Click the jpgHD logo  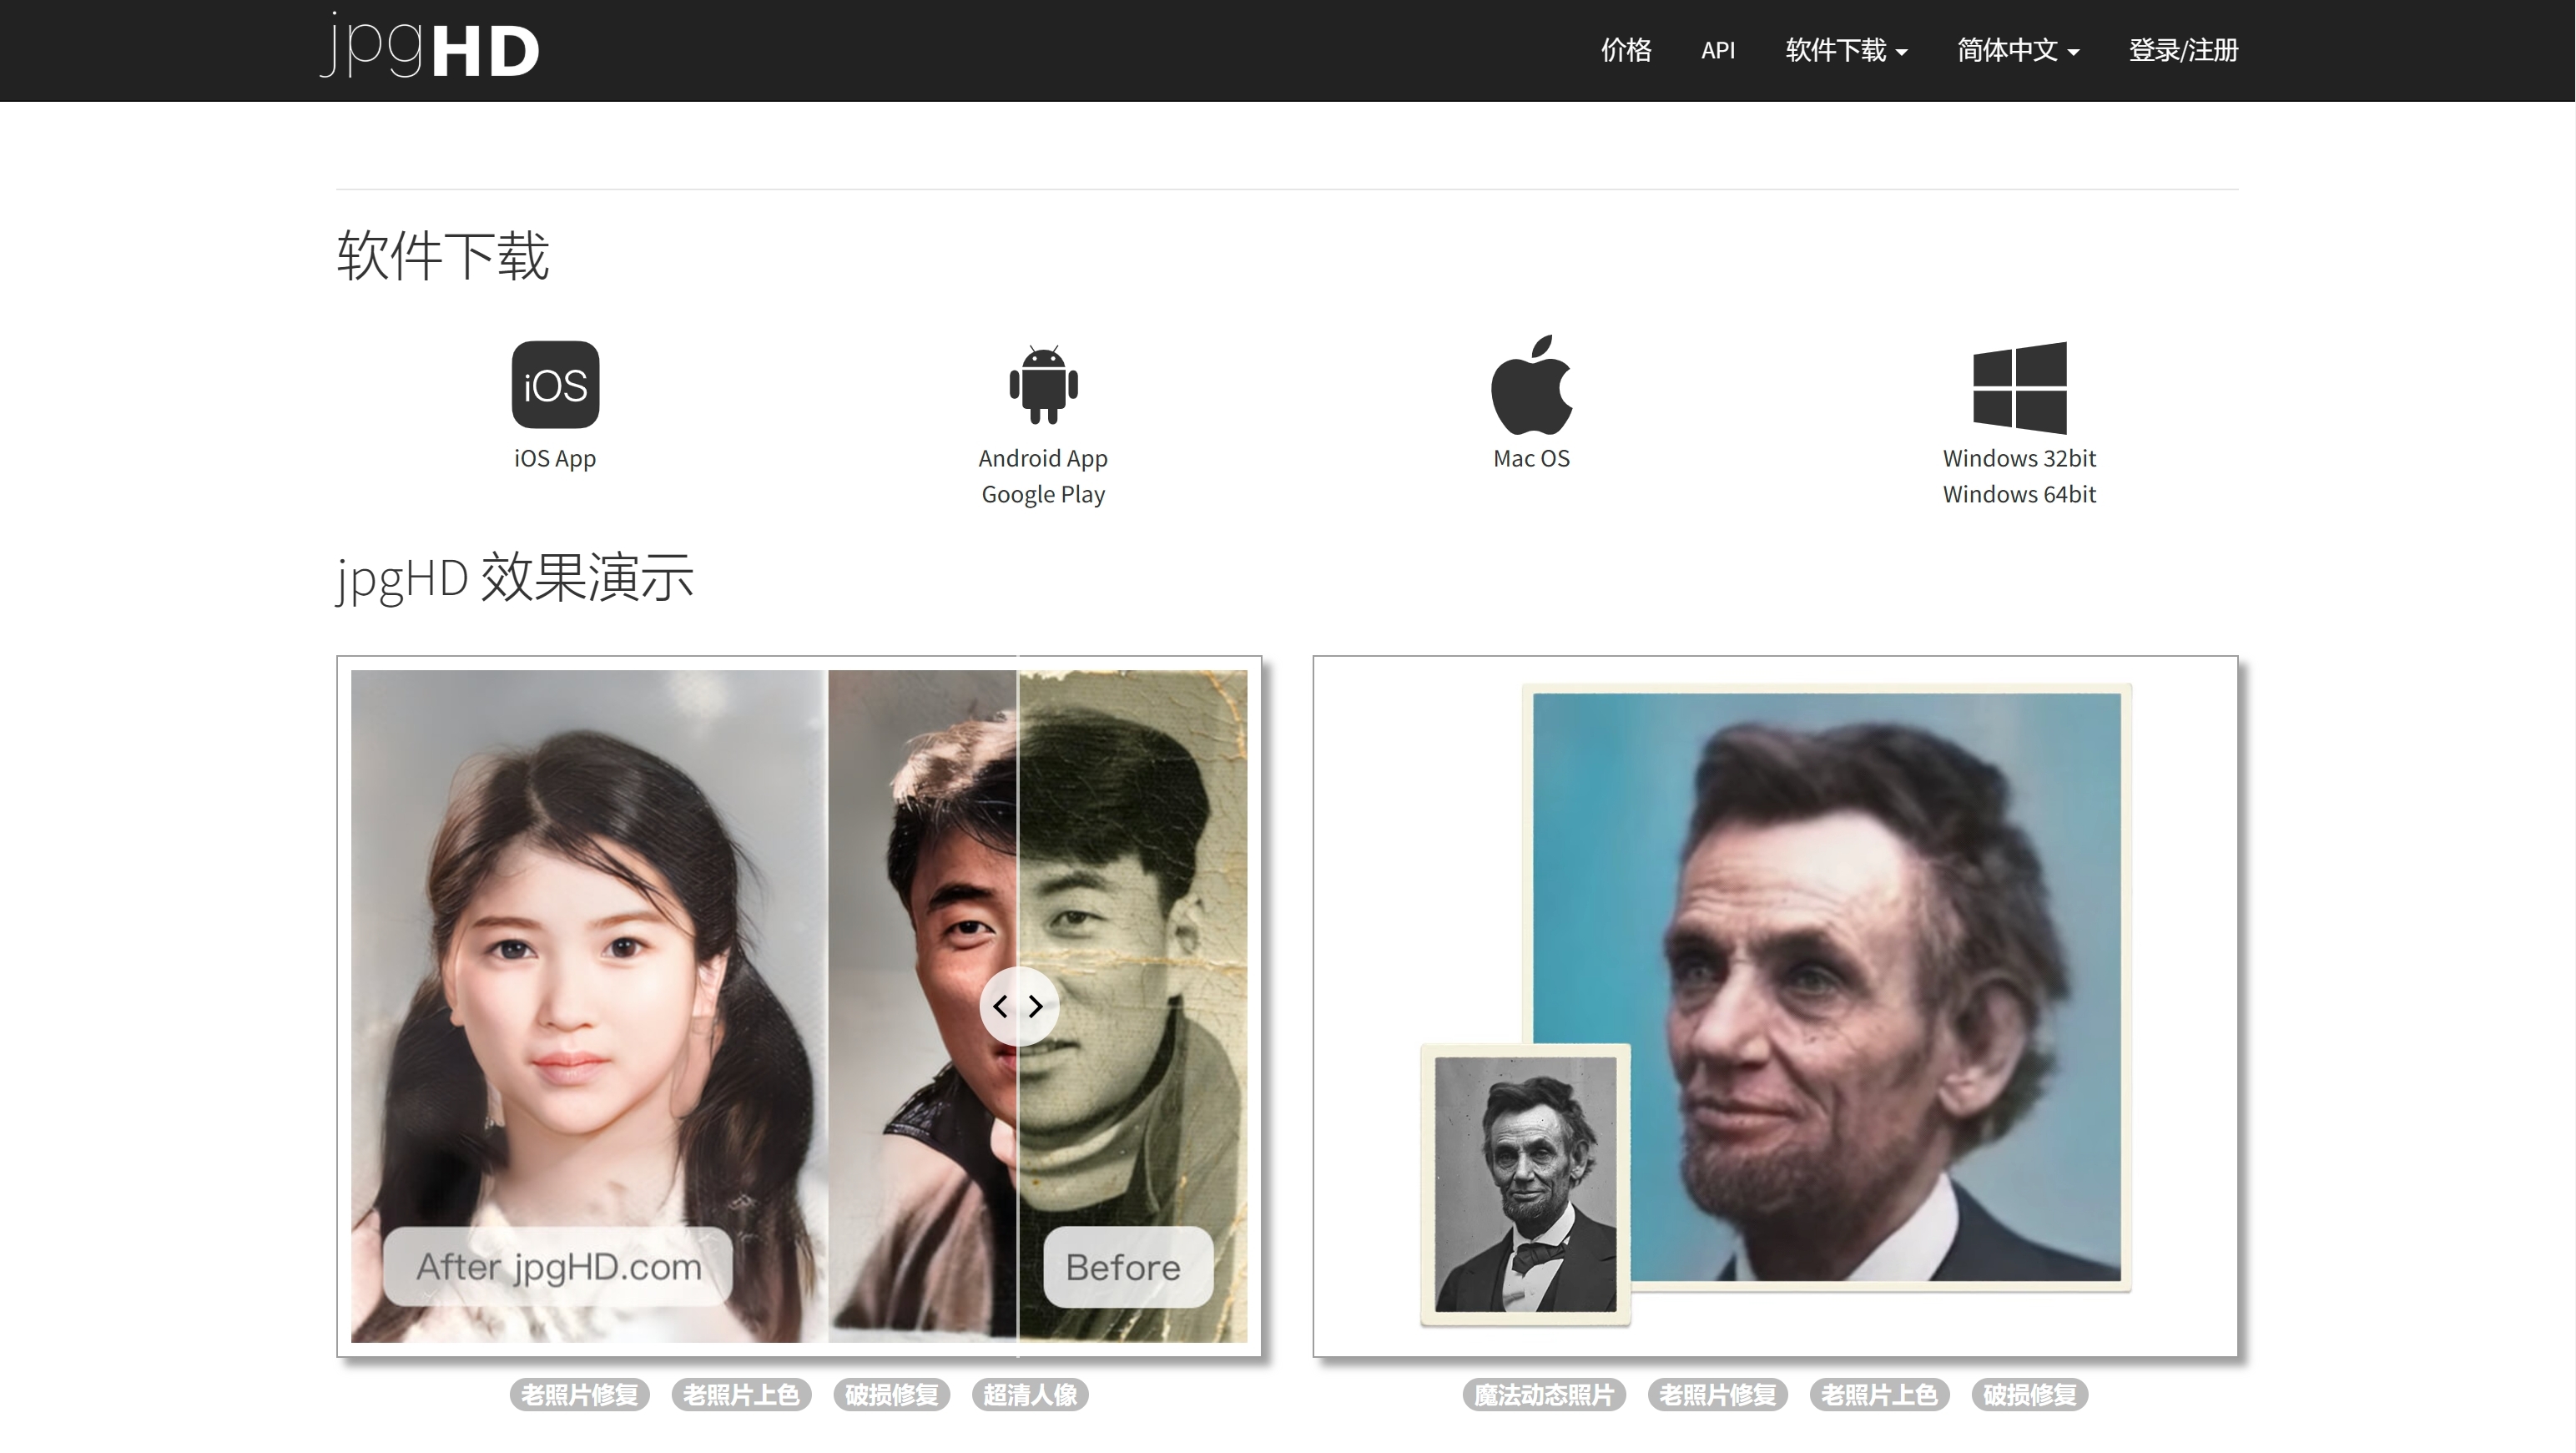click(x=430, y=45)
